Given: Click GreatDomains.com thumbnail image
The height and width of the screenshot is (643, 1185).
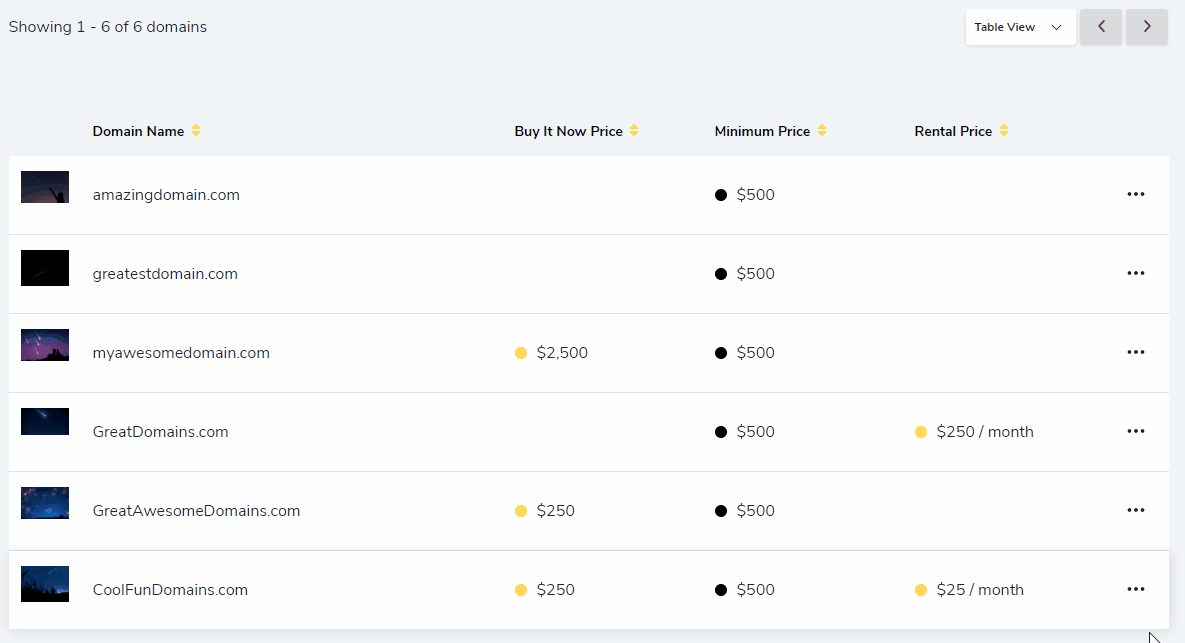Looking at the screenshot, I should (x=45, y=422).
